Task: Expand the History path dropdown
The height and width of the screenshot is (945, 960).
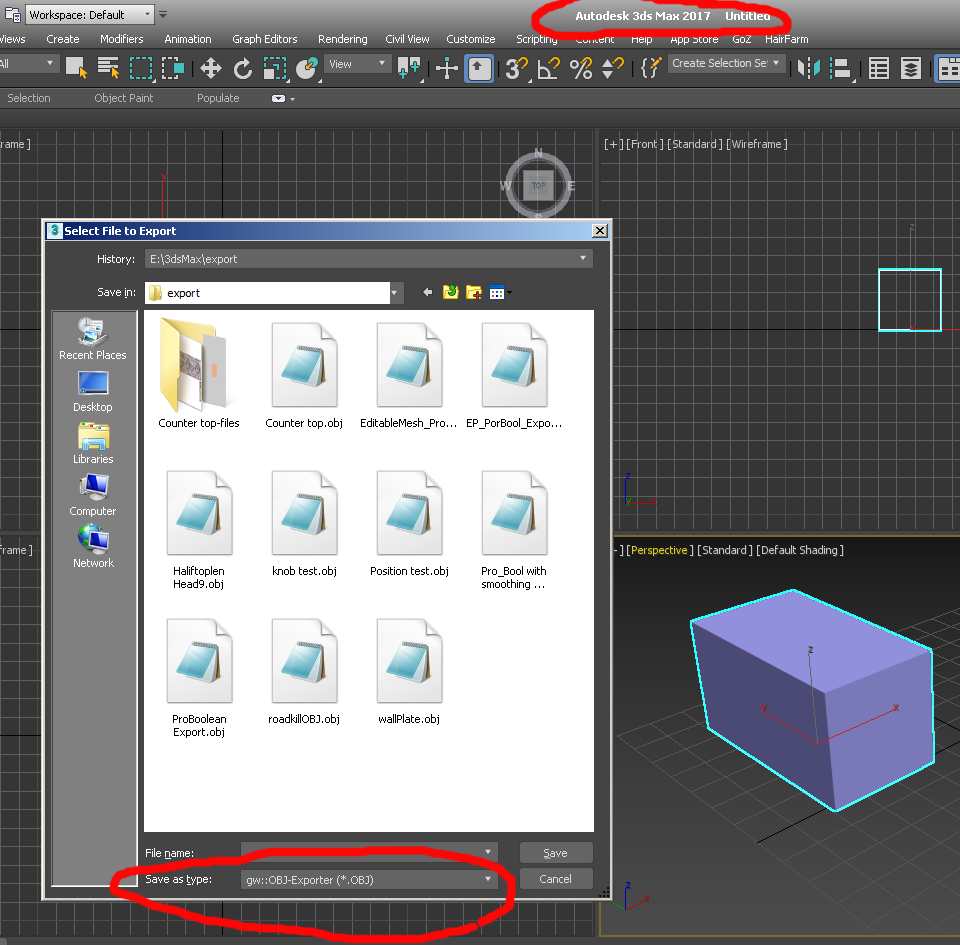Action: [581, 258]
